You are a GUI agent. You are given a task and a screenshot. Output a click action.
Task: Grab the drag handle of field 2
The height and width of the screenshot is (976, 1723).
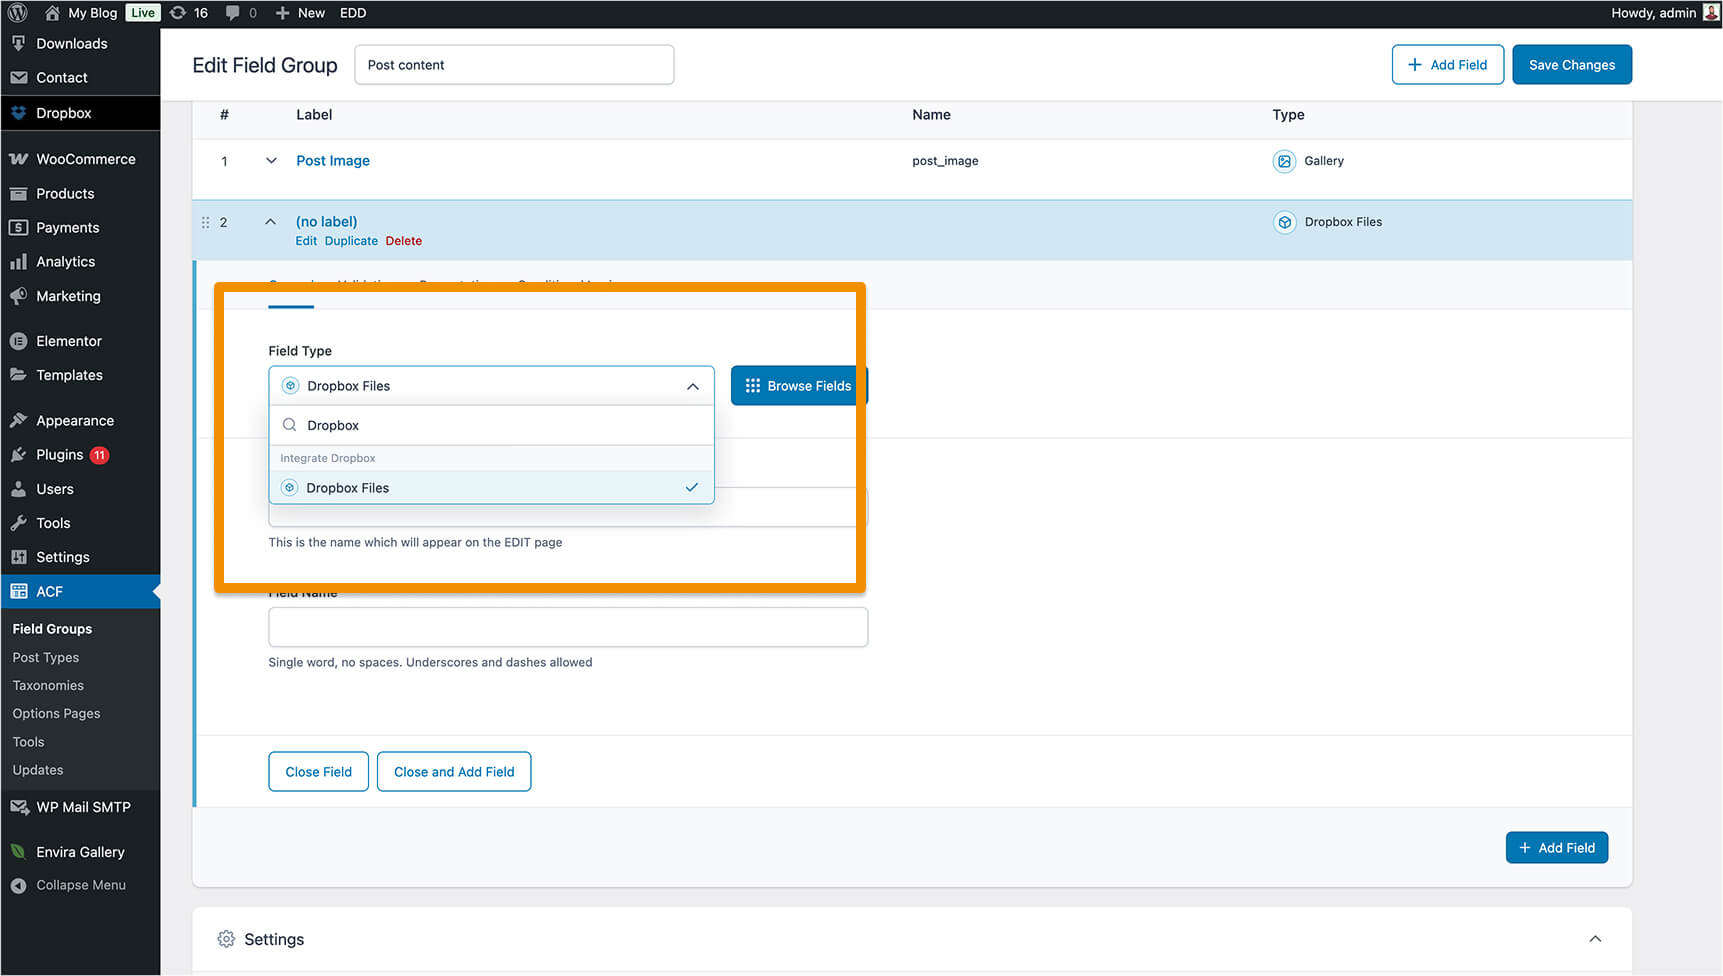coord(205,222)
